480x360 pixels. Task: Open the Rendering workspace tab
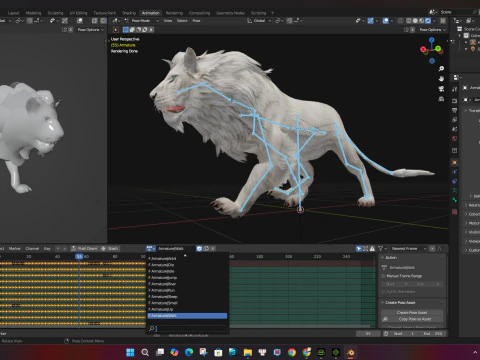pos(174,13)
